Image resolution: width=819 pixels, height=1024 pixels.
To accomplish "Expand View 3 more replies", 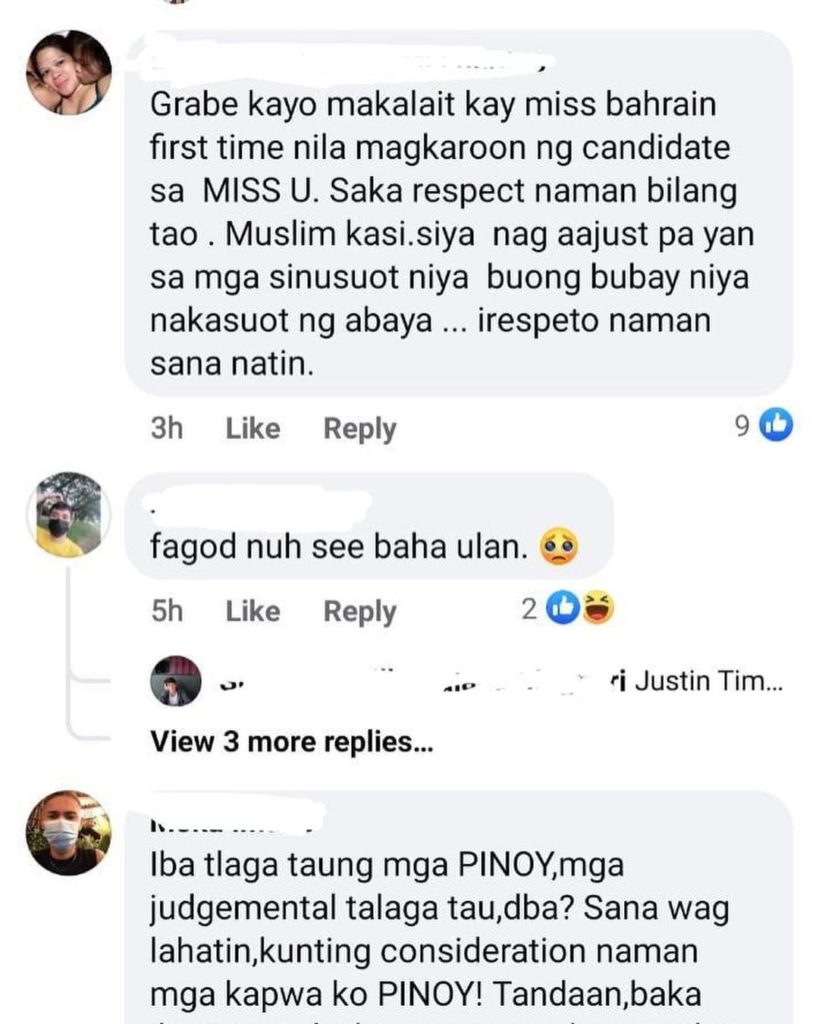I will [x=291, y=742].
